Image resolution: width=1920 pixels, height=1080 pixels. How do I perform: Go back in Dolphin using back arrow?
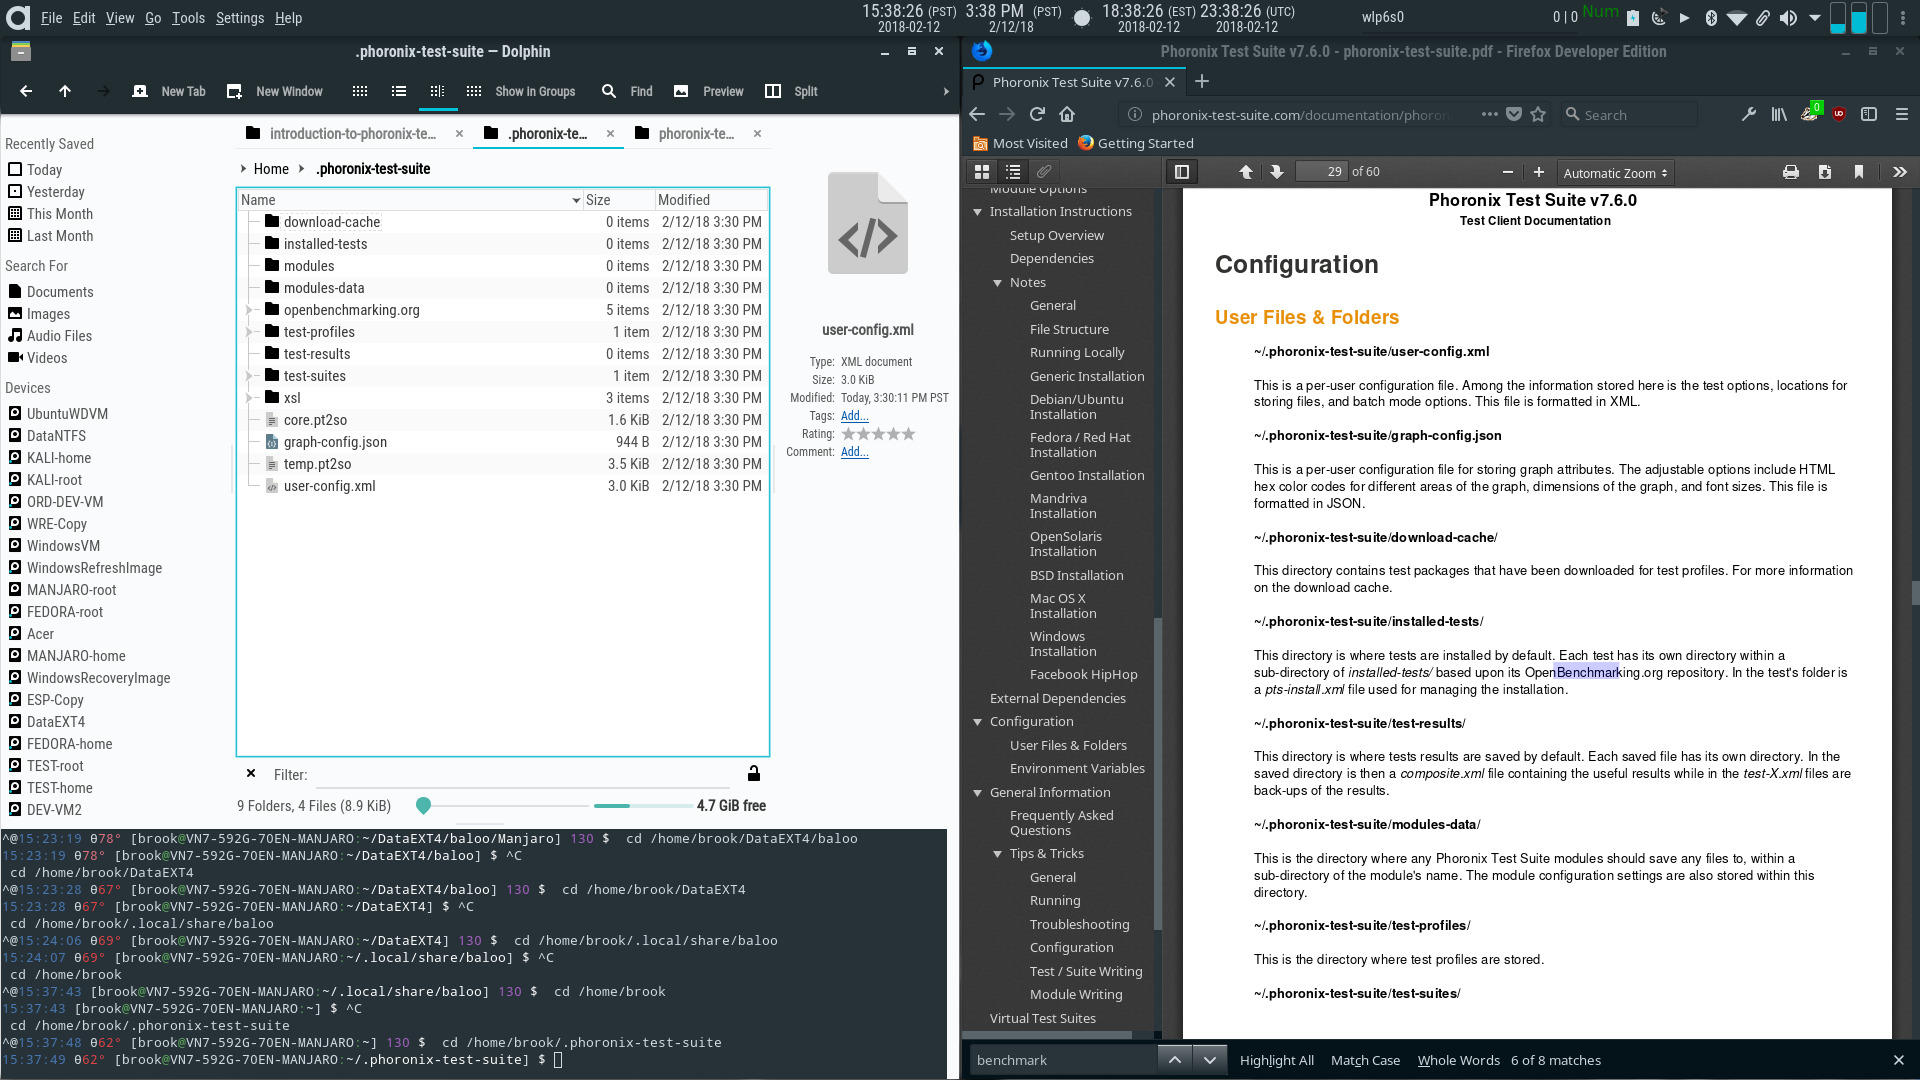(x=26, y=91)
